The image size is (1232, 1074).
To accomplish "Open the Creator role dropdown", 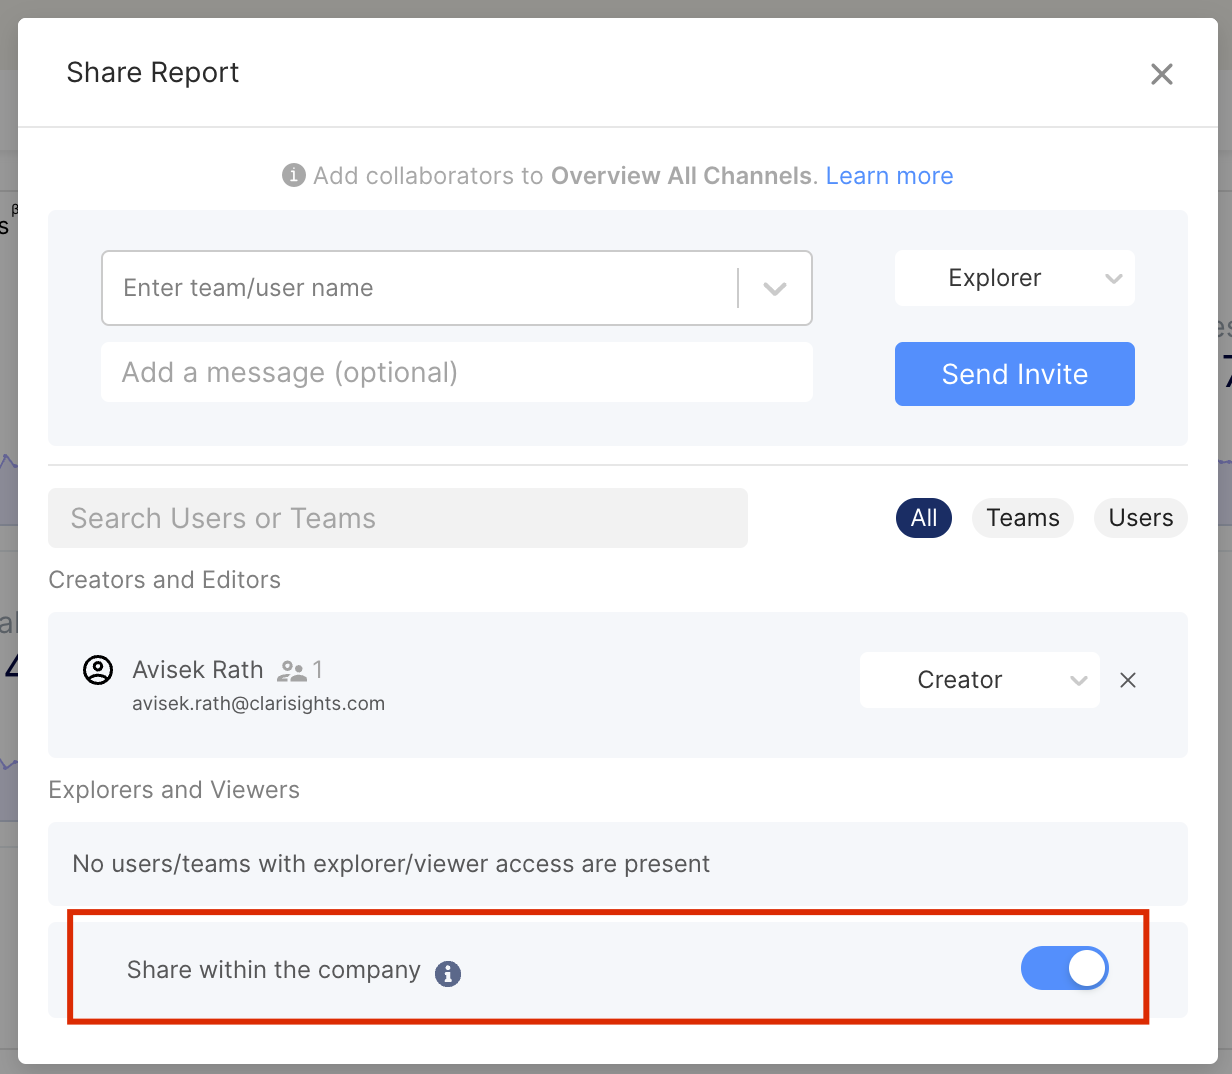I will tap(979, 680).
